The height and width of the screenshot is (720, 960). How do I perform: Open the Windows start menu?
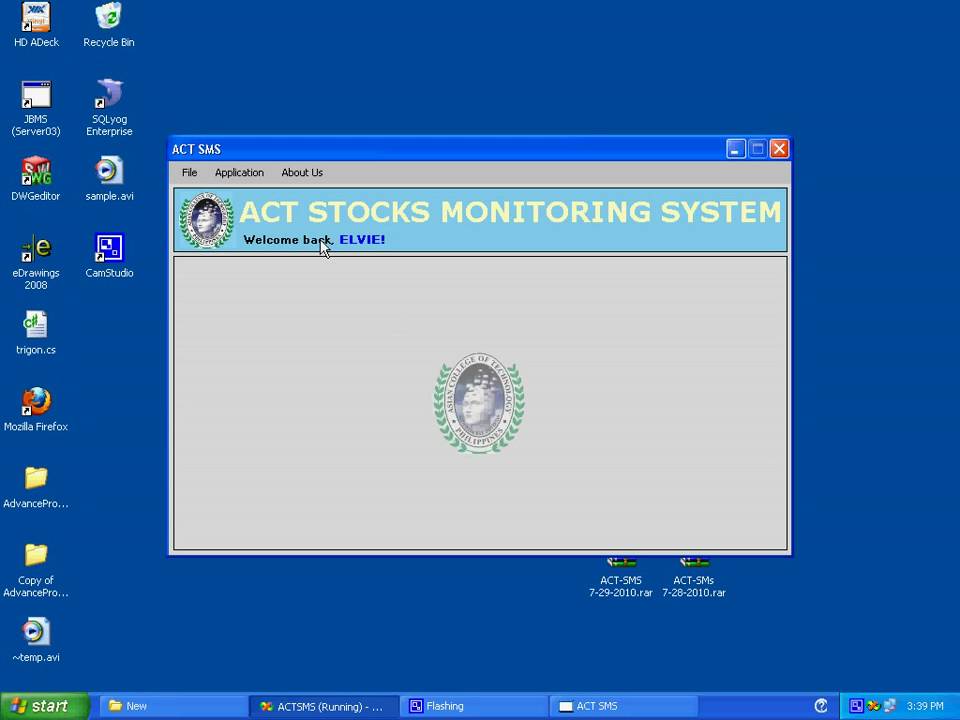[x=45, y=706]
